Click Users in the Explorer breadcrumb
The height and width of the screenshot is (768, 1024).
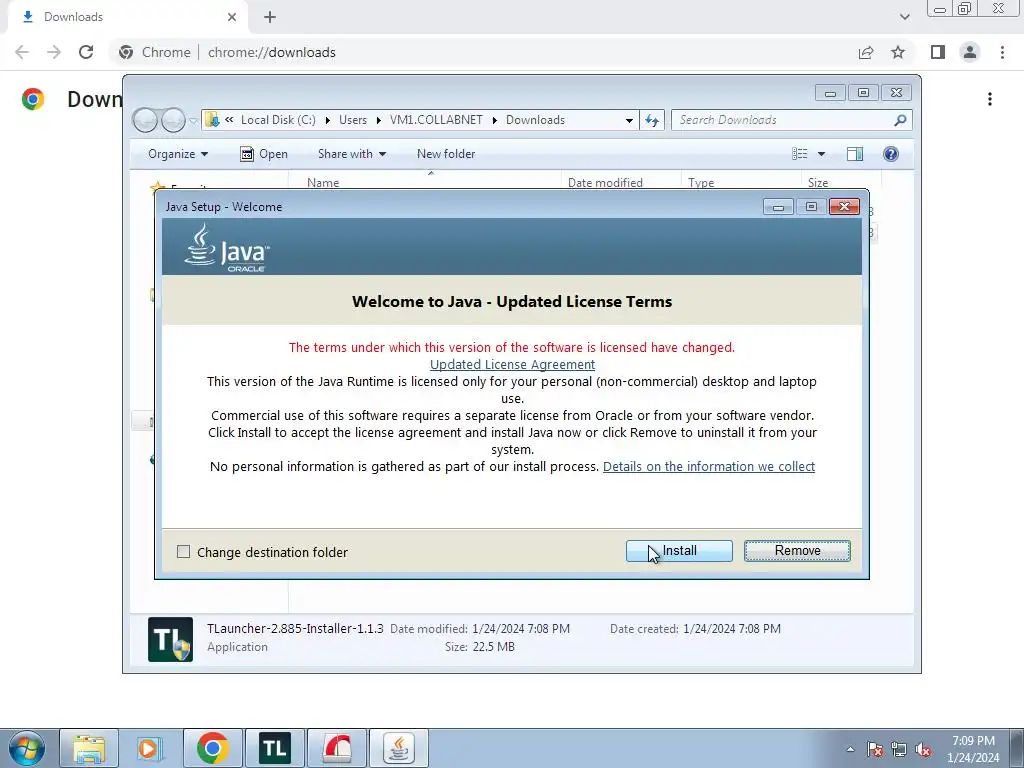coord(353,120)
